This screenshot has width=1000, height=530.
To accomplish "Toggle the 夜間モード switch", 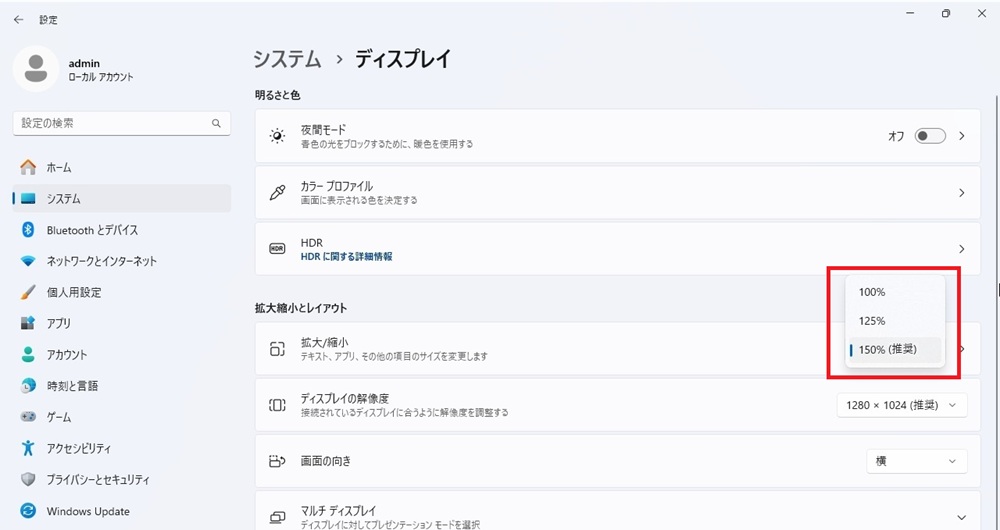I will pyautogui.click(x=930, y=136).
